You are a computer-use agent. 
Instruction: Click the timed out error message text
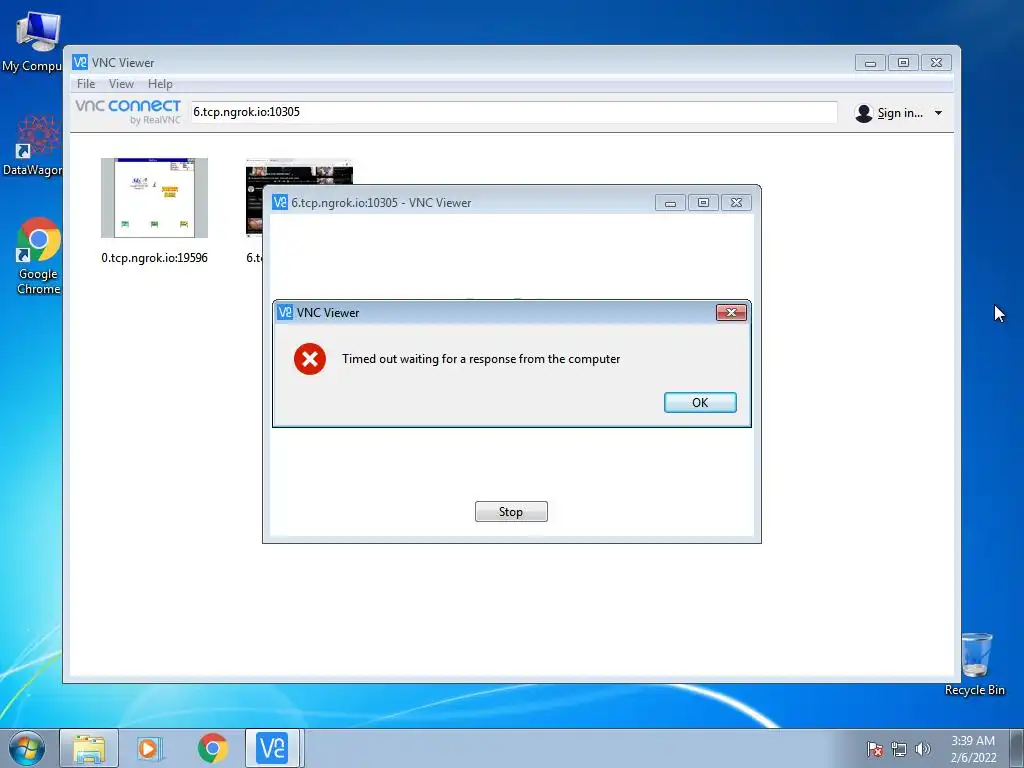[481, 359]
